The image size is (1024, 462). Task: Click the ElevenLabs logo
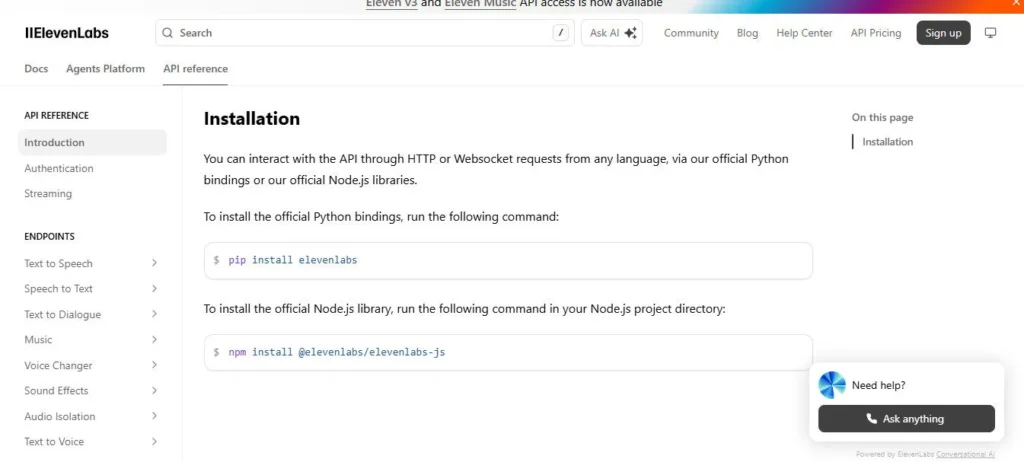(x=67, y=33)
